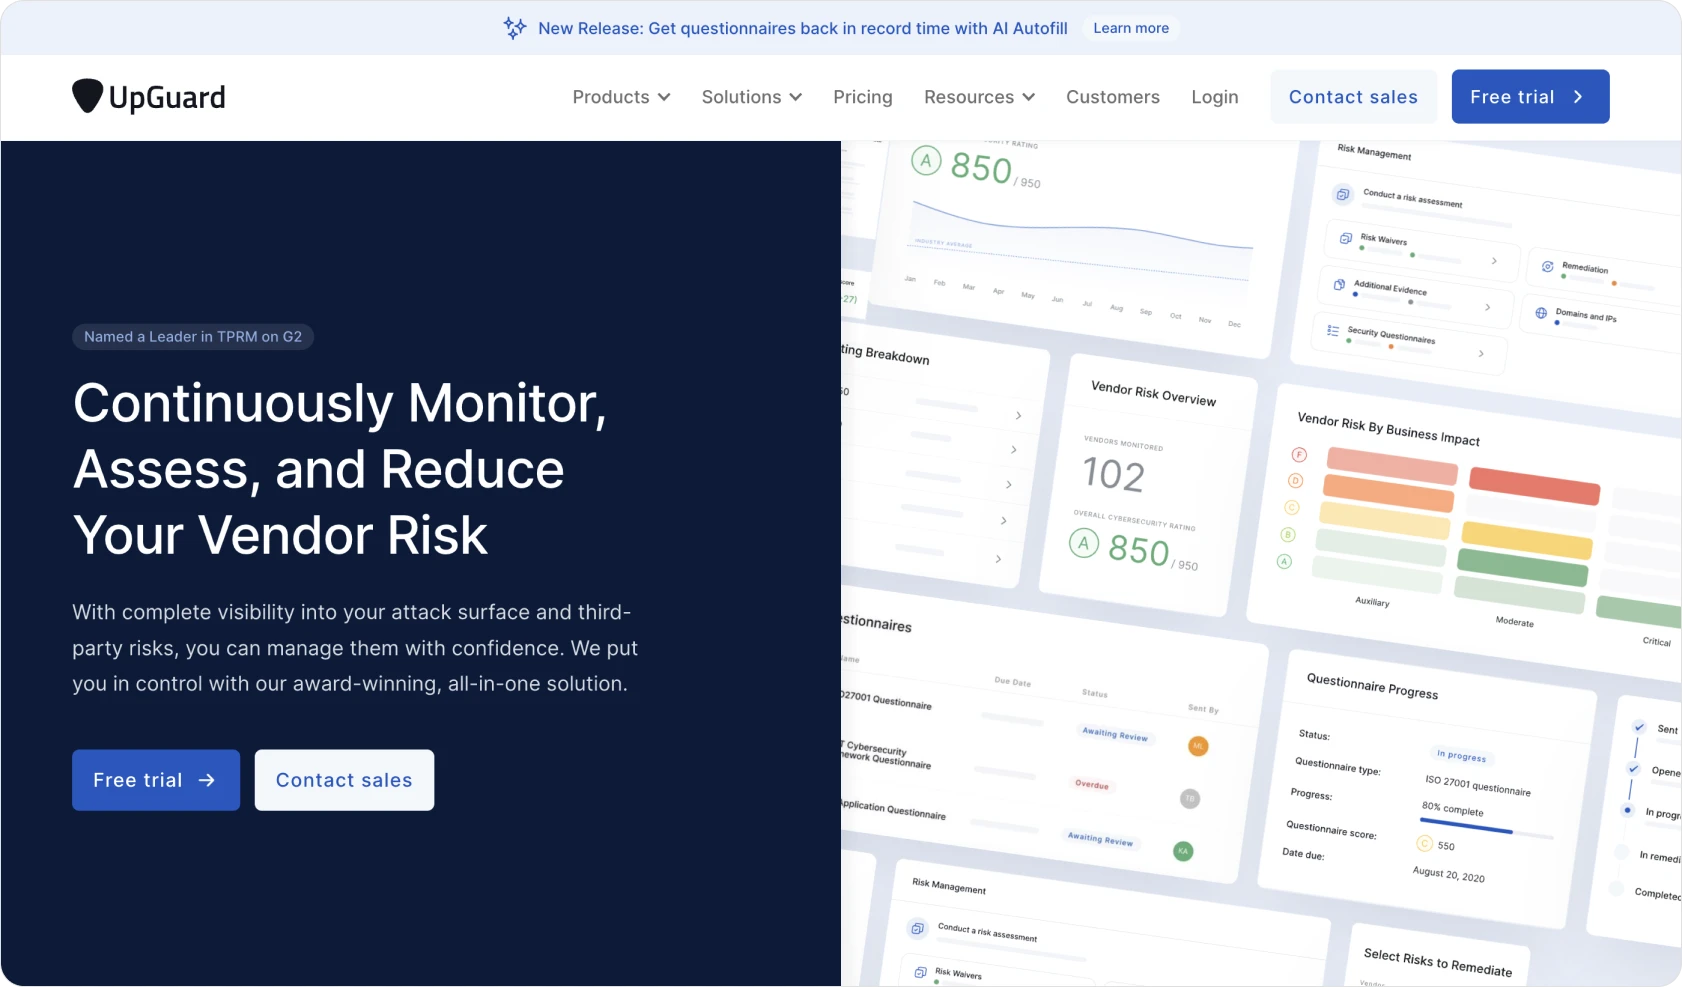Viewport: 1682px width, 987px height.
Task: Click the Vendor Risk Overview card
Action: 1146,485
